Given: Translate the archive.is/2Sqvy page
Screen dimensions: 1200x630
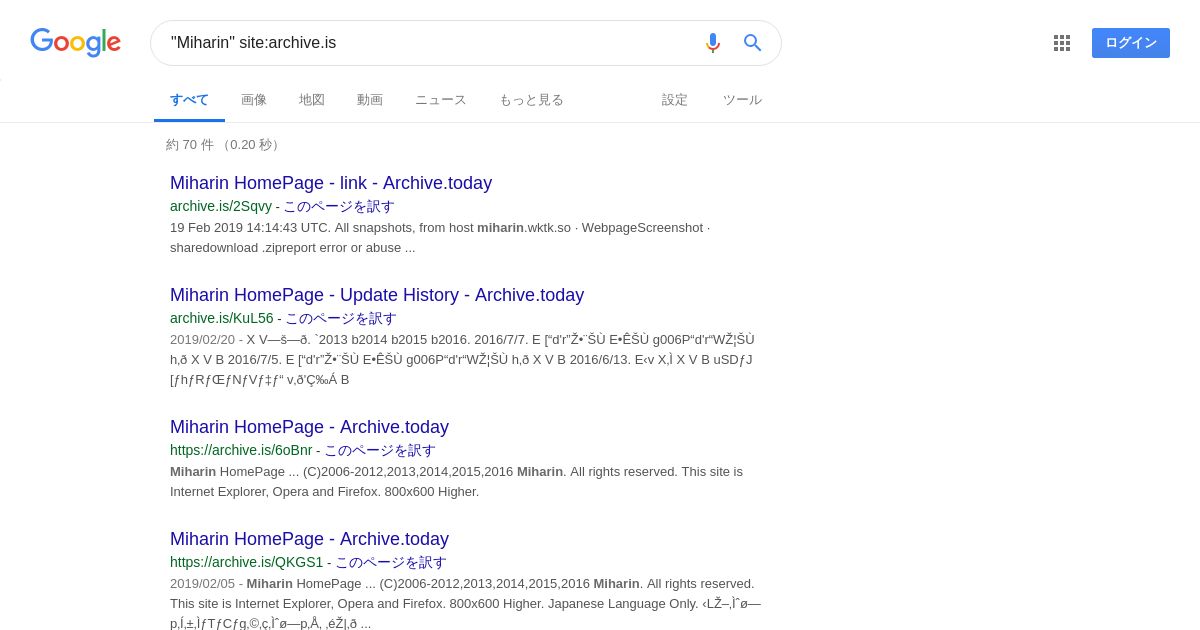Looking at the screenshot, I should coord(339,206).
